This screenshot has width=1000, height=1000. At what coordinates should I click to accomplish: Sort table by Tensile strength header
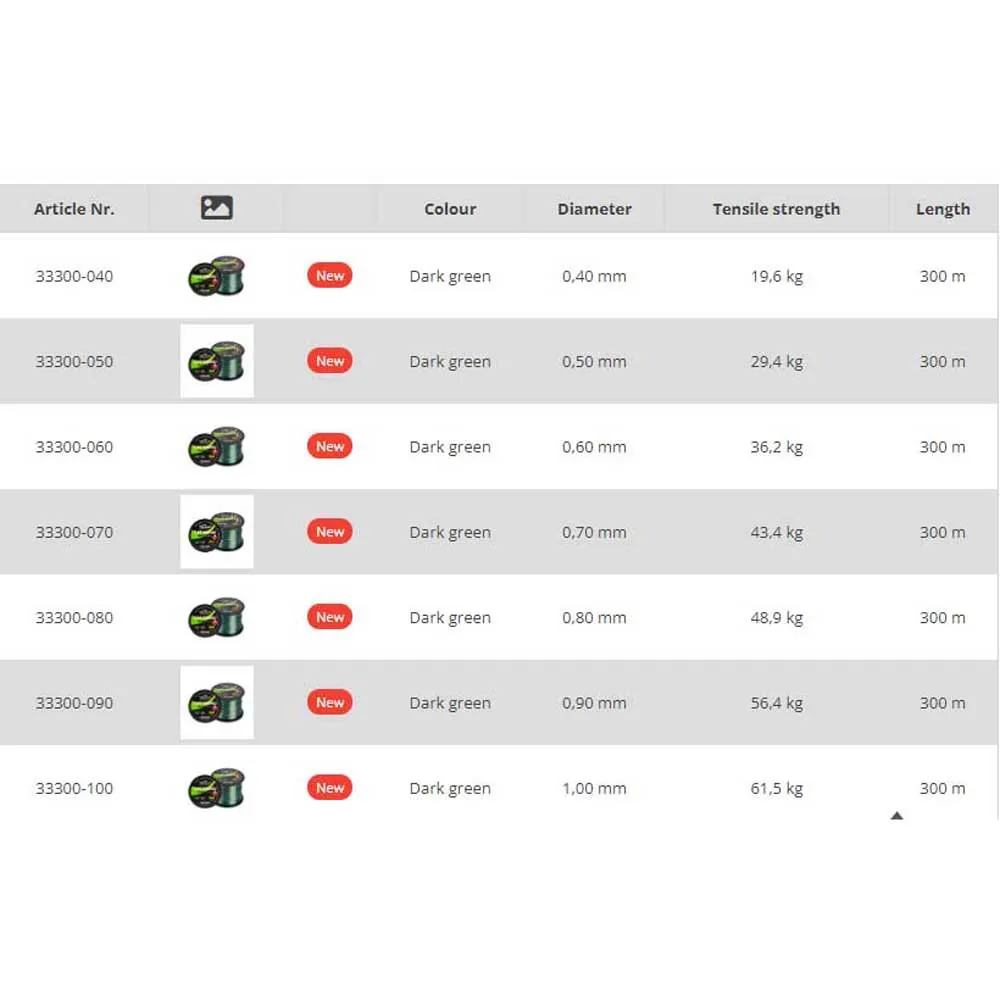(x=776, y=209)
